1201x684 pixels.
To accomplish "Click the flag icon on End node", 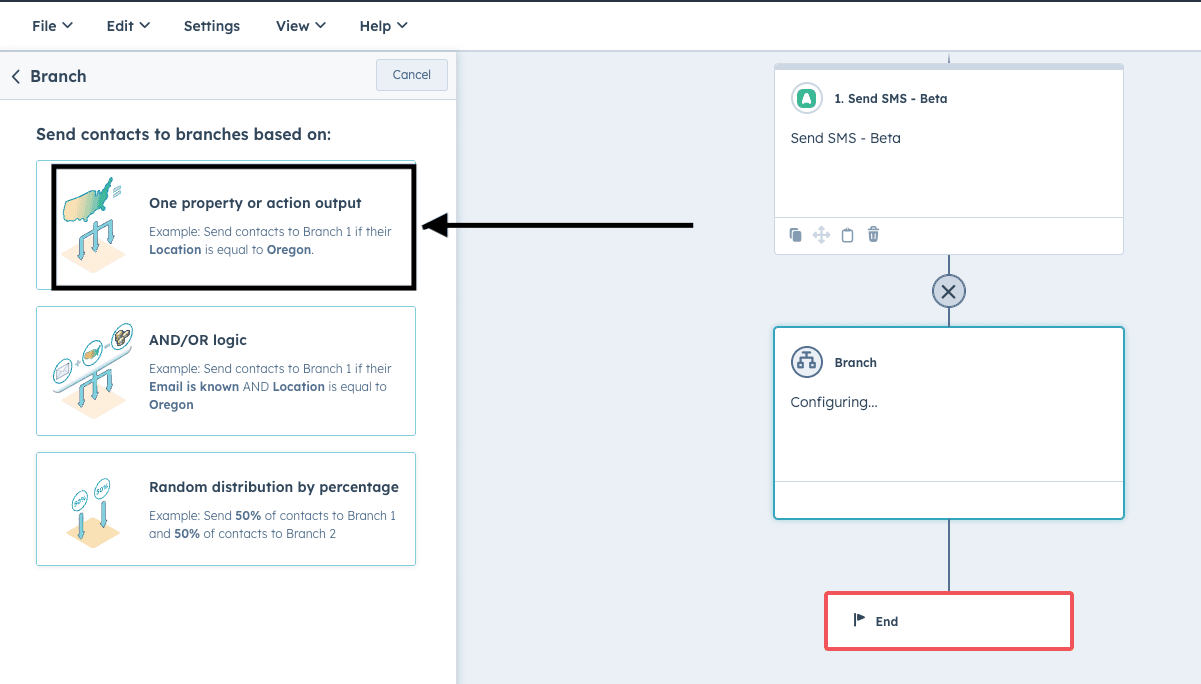I will click(859, 620).
